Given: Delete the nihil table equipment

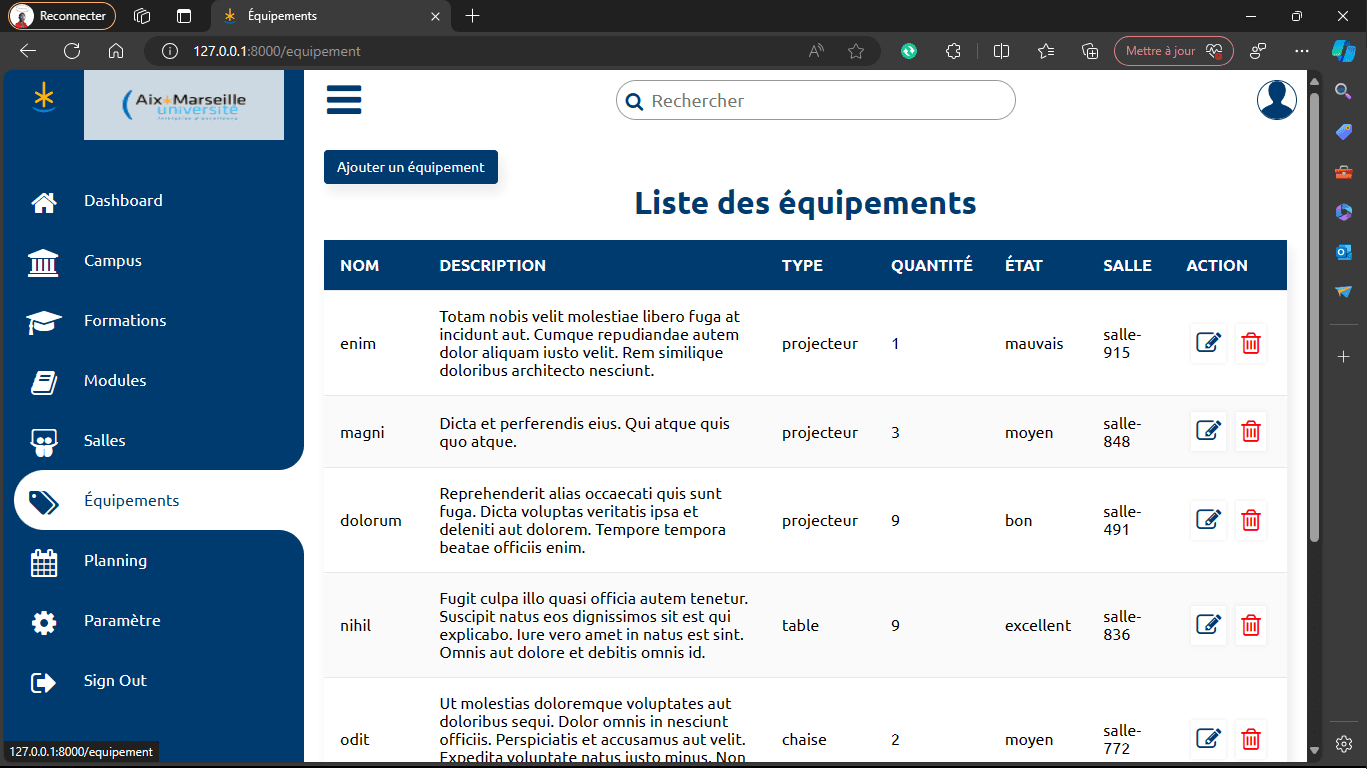Looking at the screenshot, I should click(1250, 625).
